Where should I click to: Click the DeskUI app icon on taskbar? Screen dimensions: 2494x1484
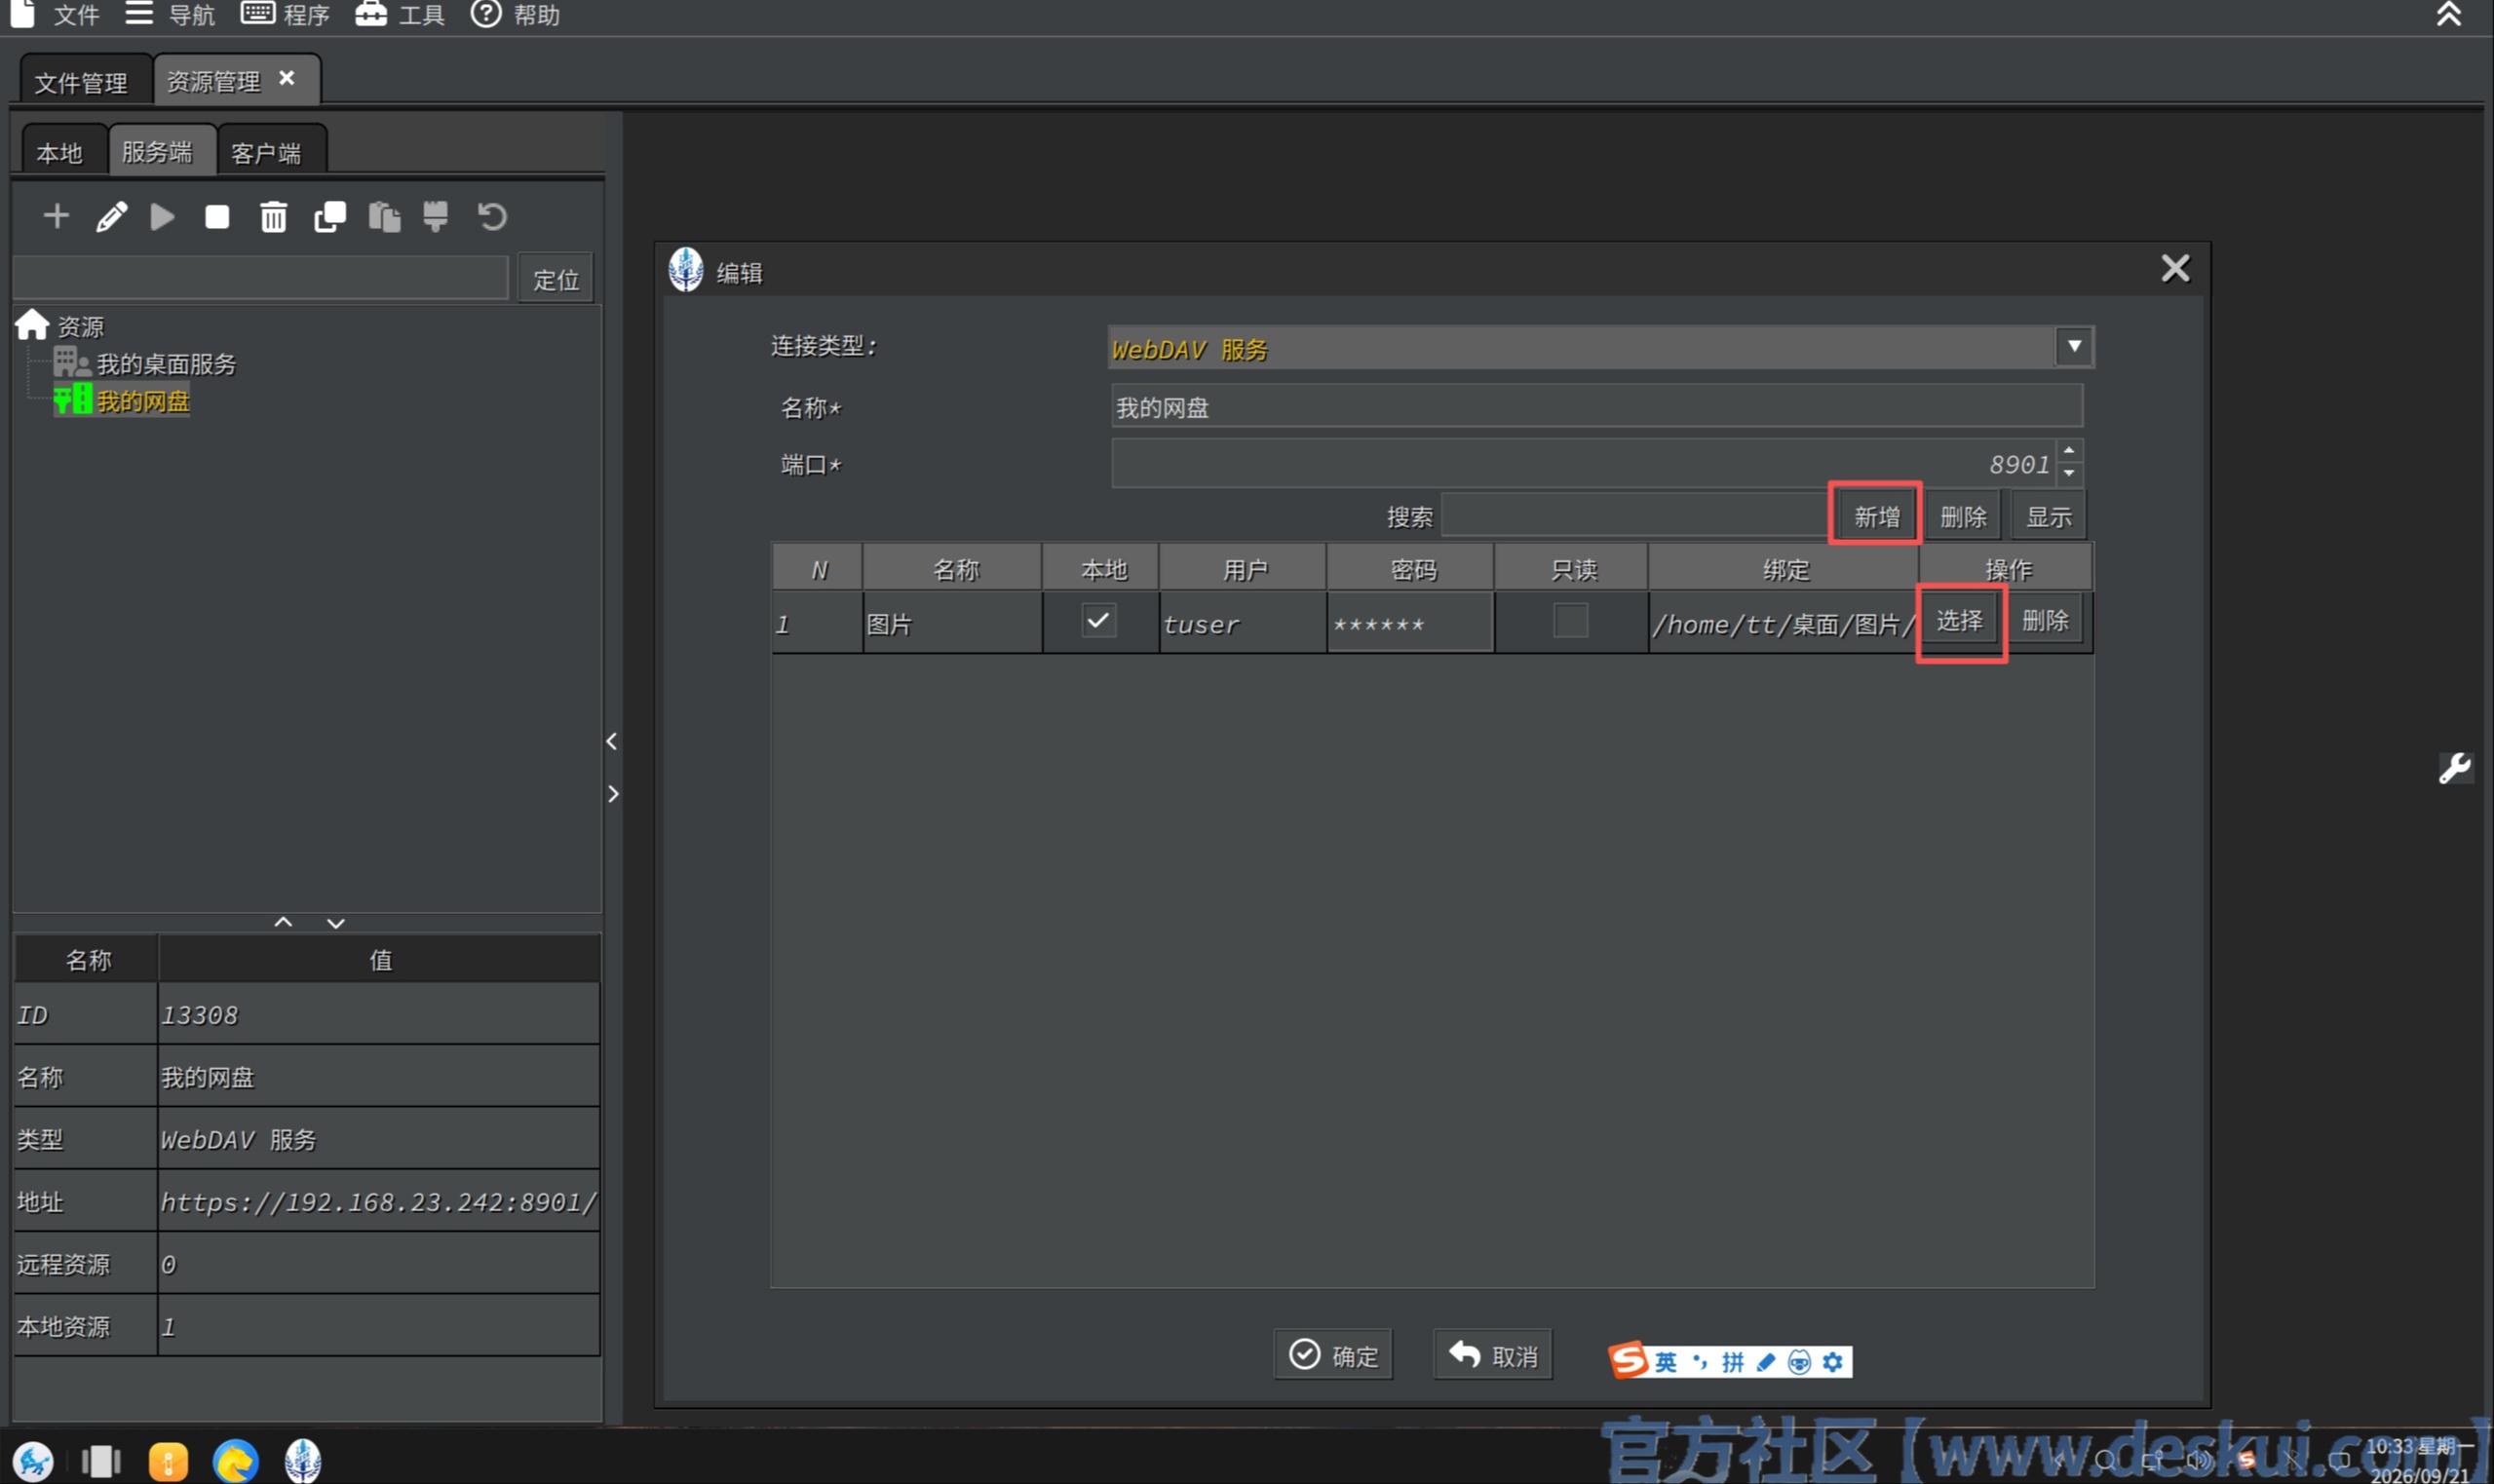click(303, 1461)
